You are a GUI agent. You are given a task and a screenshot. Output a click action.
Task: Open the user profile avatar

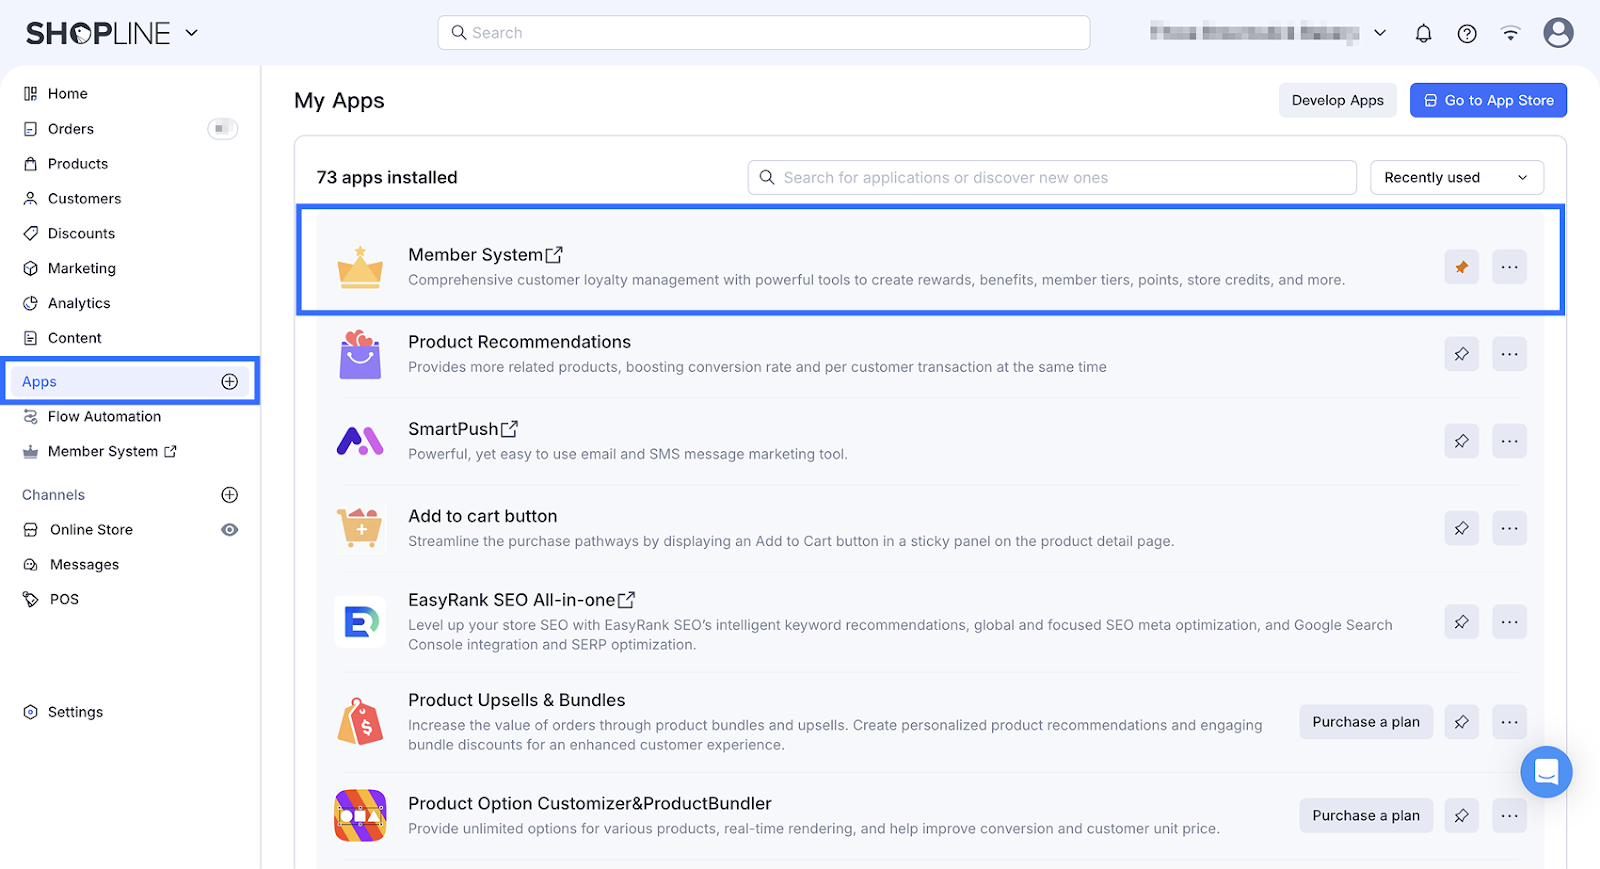coord(1558,33)
